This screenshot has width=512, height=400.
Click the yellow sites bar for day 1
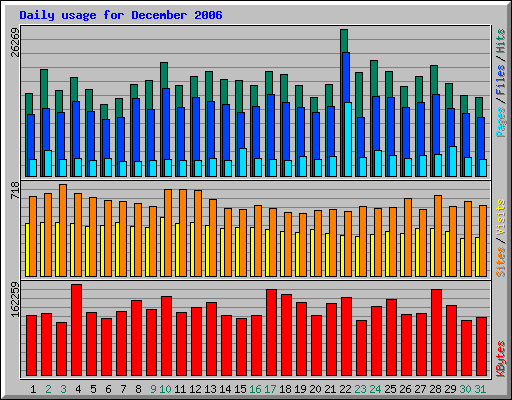[x=27, y=250]
